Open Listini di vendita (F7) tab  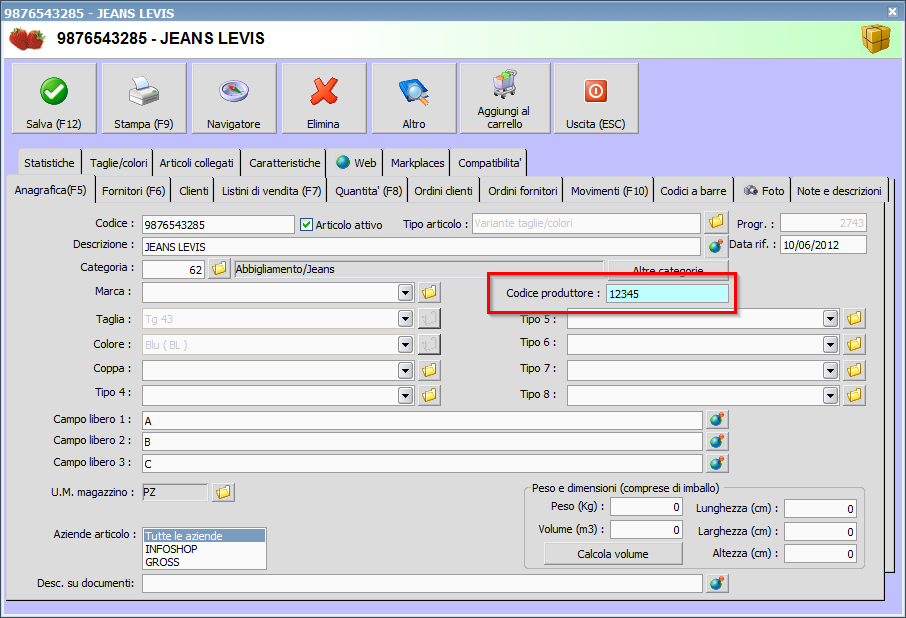tap(272, 191)
